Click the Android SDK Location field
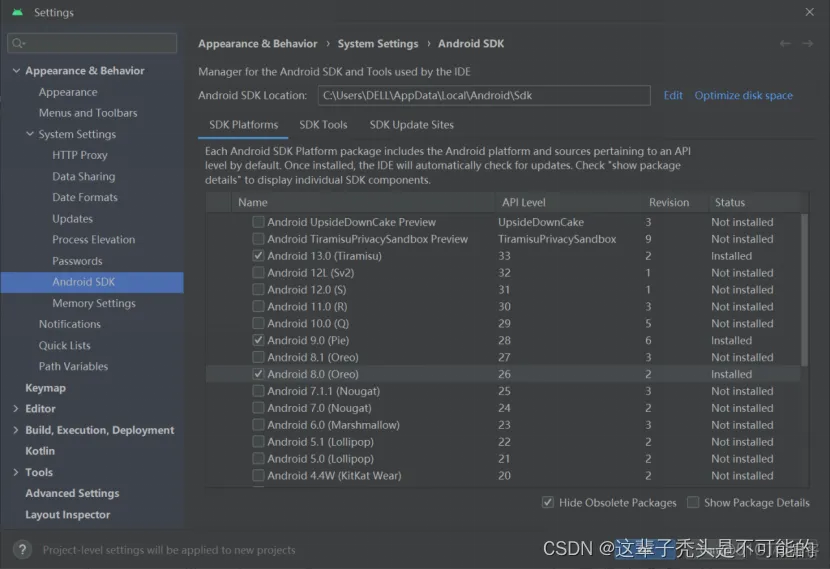The width and height of the screenshot is (830, 569). pyautogui.click(x=484, y=95)
